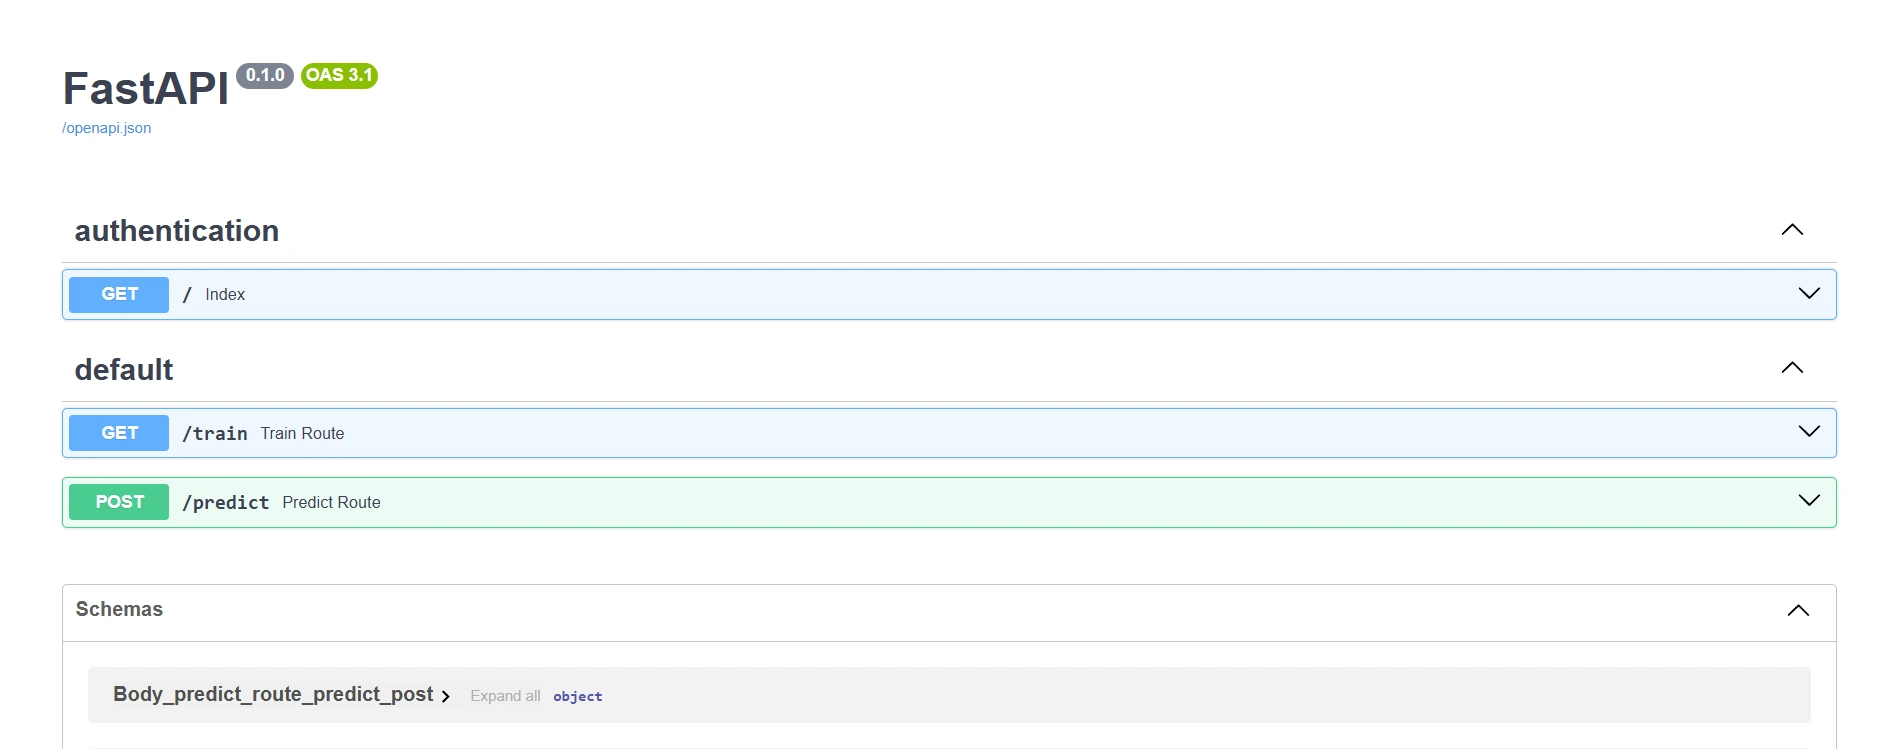Expand the GET /train endpoint arrow
The image size is (1898, 749).
click(1809, 431)
